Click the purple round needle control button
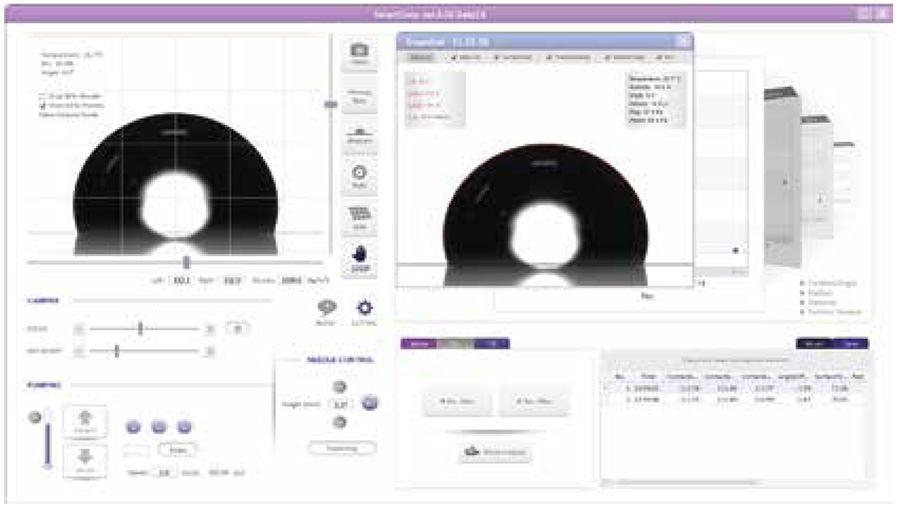 pos(370,403)
